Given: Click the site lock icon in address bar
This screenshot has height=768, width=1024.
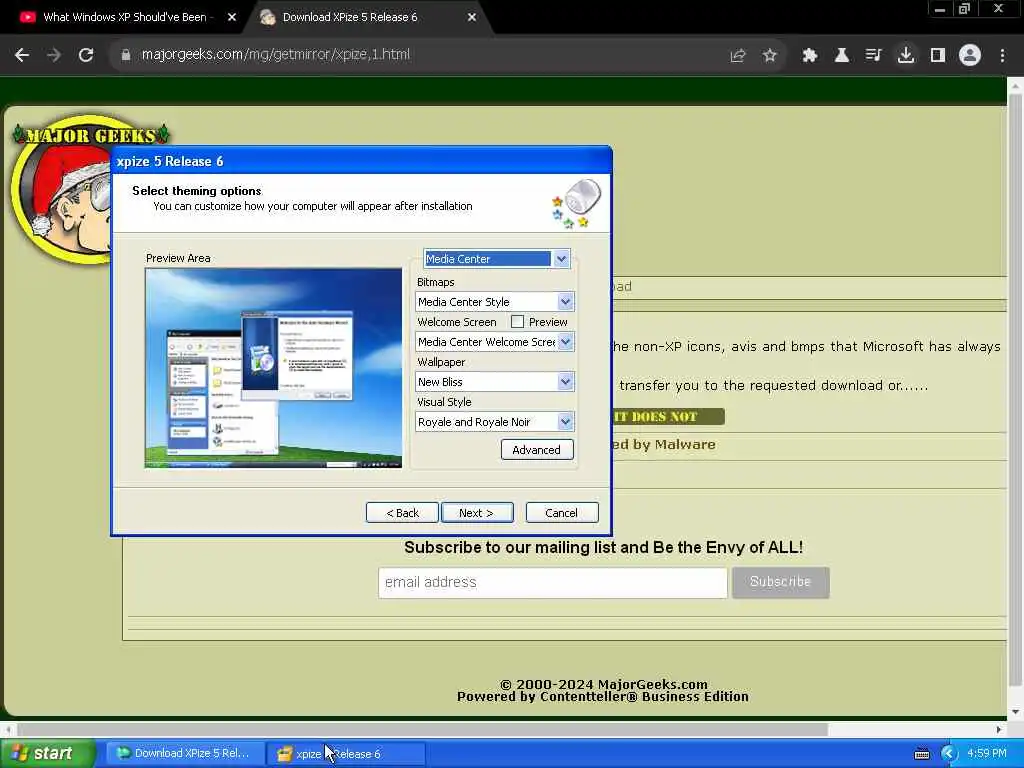Looking at the screenshot, I should pos(126,55).
